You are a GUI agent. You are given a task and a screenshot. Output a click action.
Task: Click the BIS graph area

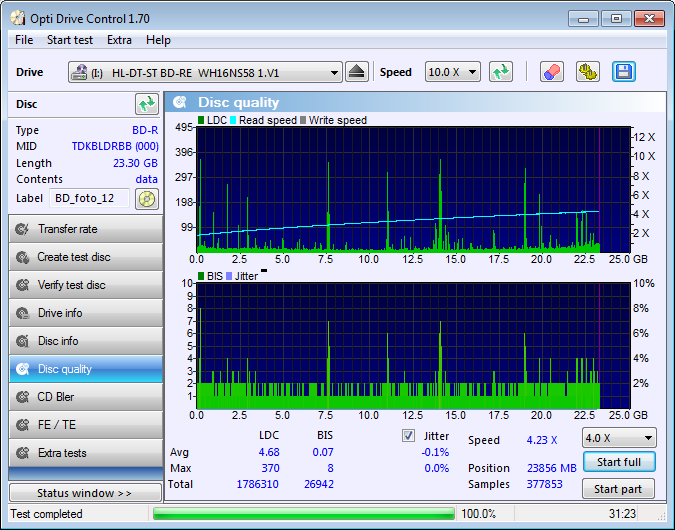pos(413,346)
